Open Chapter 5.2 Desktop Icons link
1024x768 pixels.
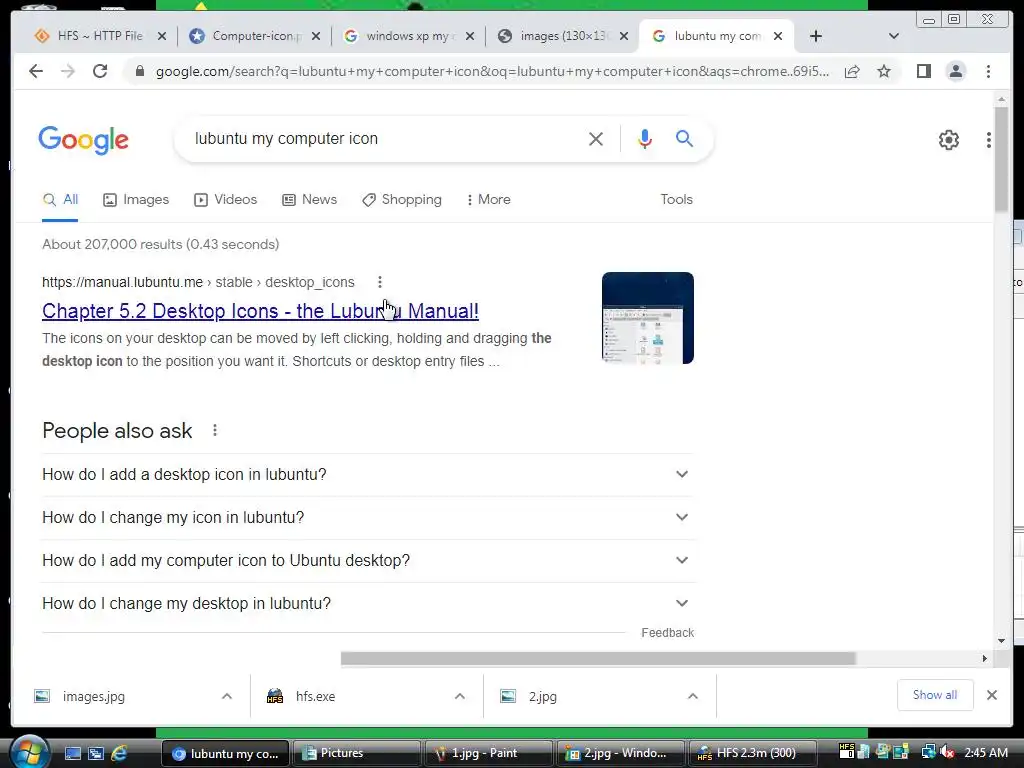(260, 311)
